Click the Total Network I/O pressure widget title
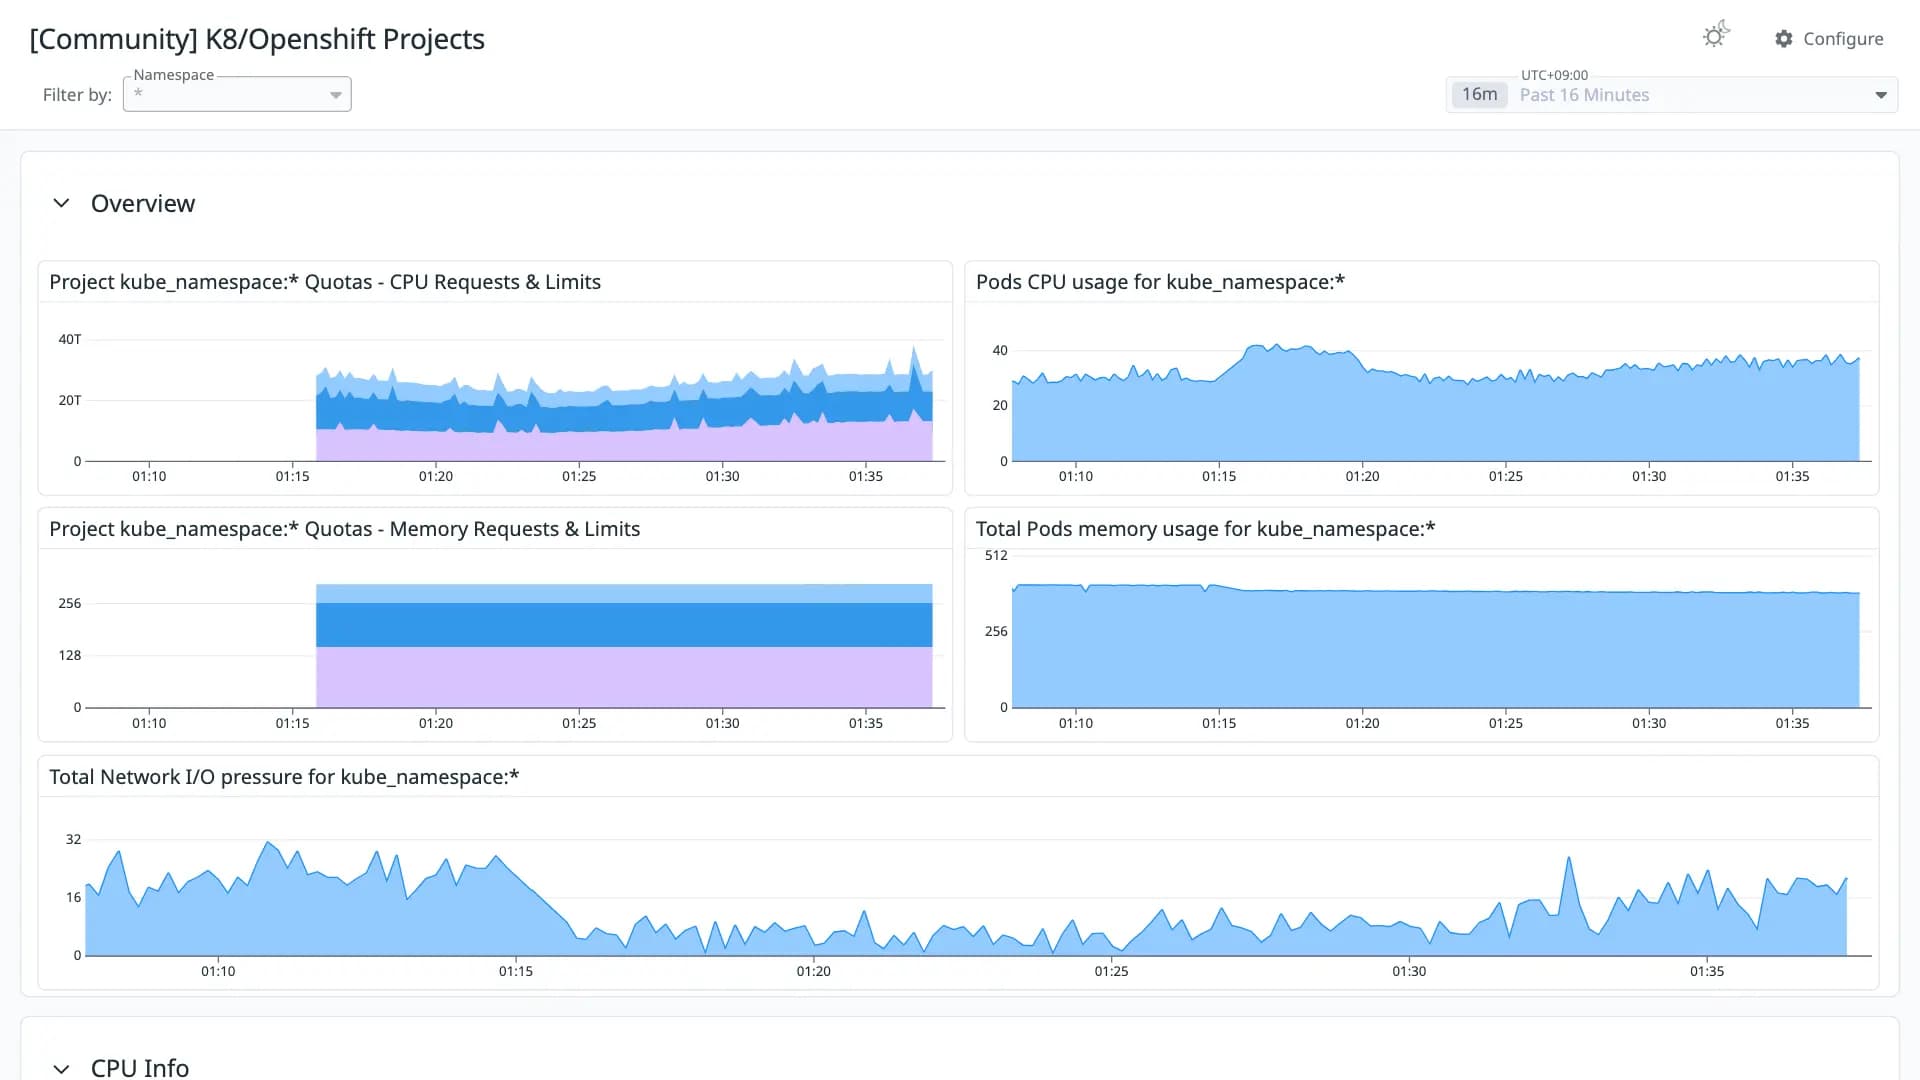The image size is (1920, 1080). point(284,777)
